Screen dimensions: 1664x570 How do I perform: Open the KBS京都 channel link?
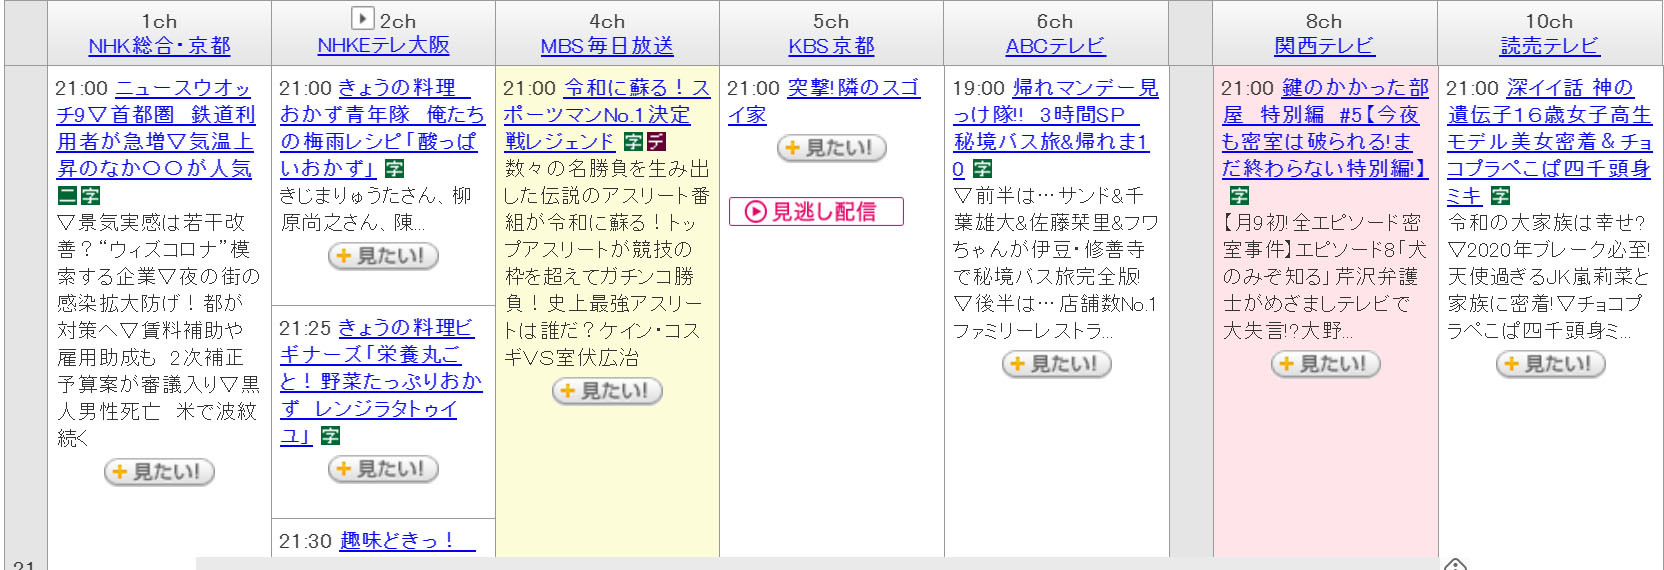click(831, 46)
